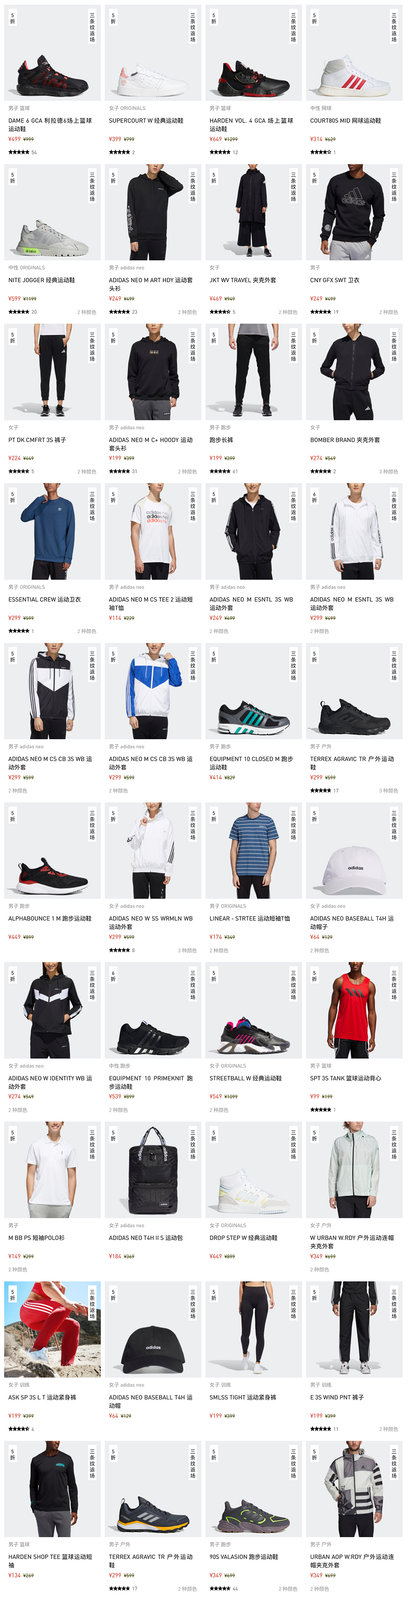
Task: Open the DROP STEP W high-top title
Action: coord(243,1237)
